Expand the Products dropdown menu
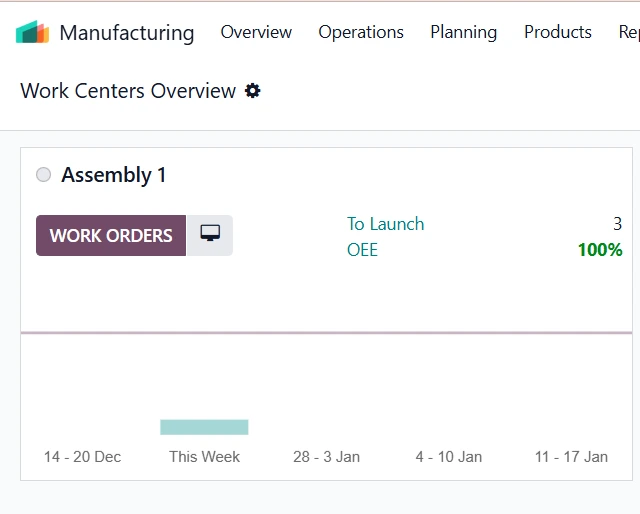Screen dimensions: 640x514 click(557, 32)
